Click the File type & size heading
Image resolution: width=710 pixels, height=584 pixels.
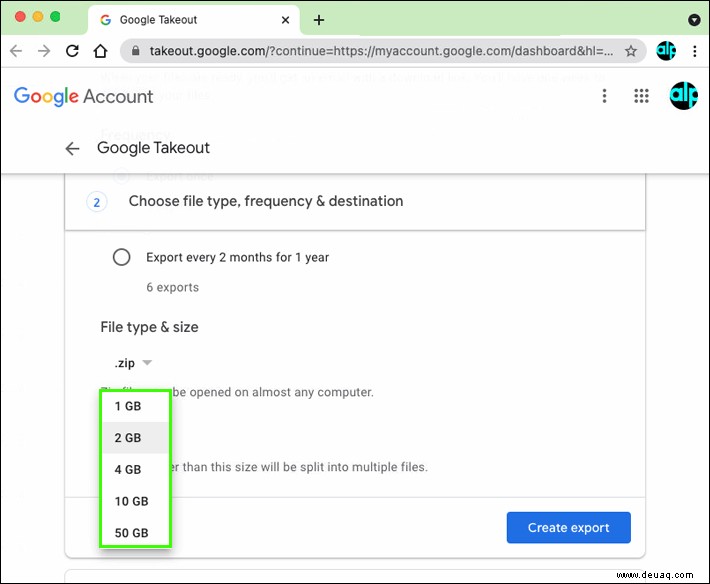[149, 327]
